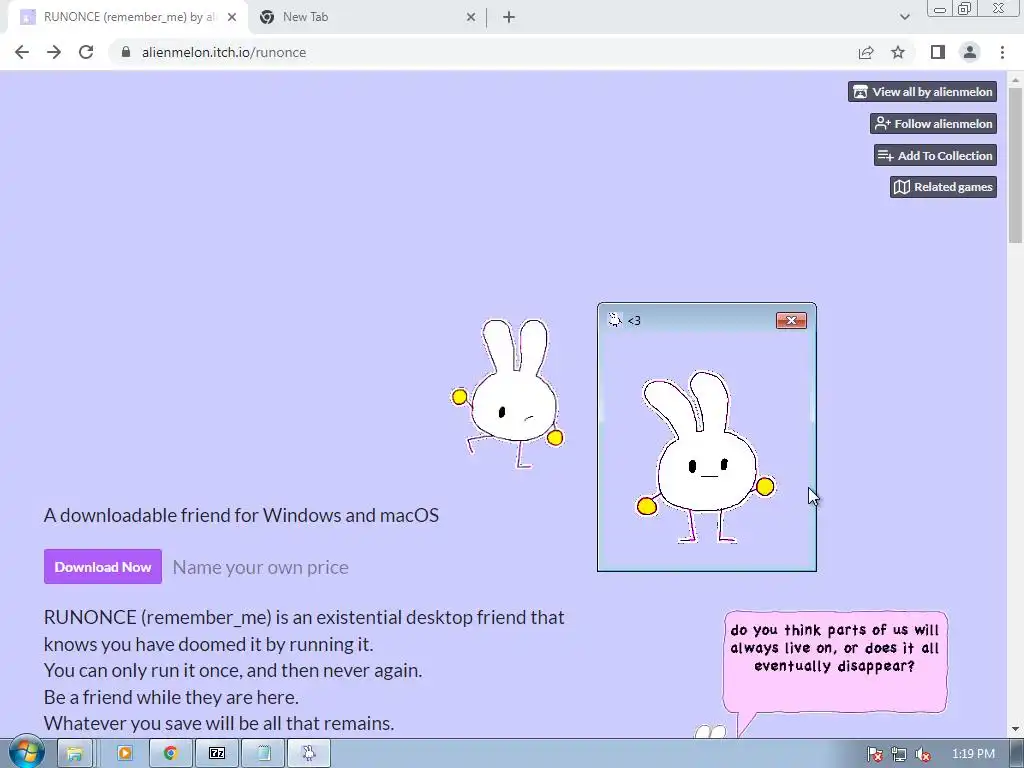
Task: Click 'A downloadable friend for Windows and macOS'
Action: (241, 515)
